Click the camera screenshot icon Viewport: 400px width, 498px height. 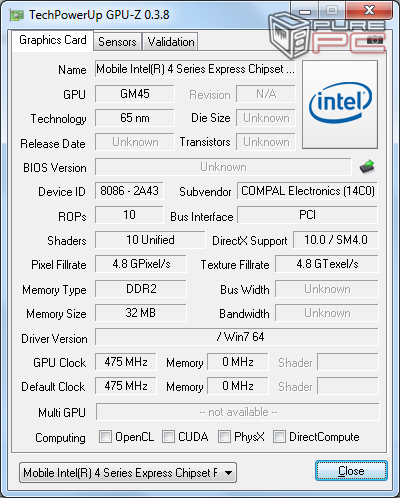tap(375, 40)
